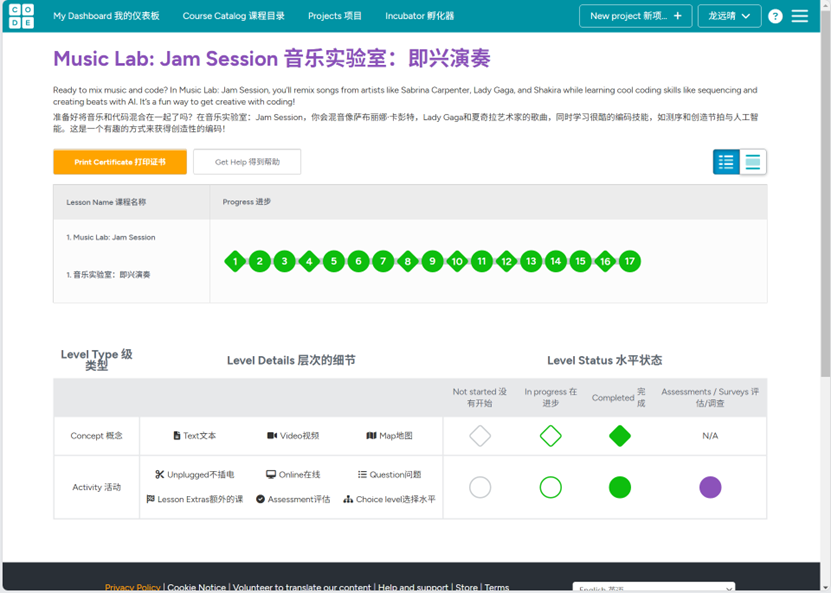Open level 7 circle bubble
Screen dimensions: 831x593
click(383, 261)
